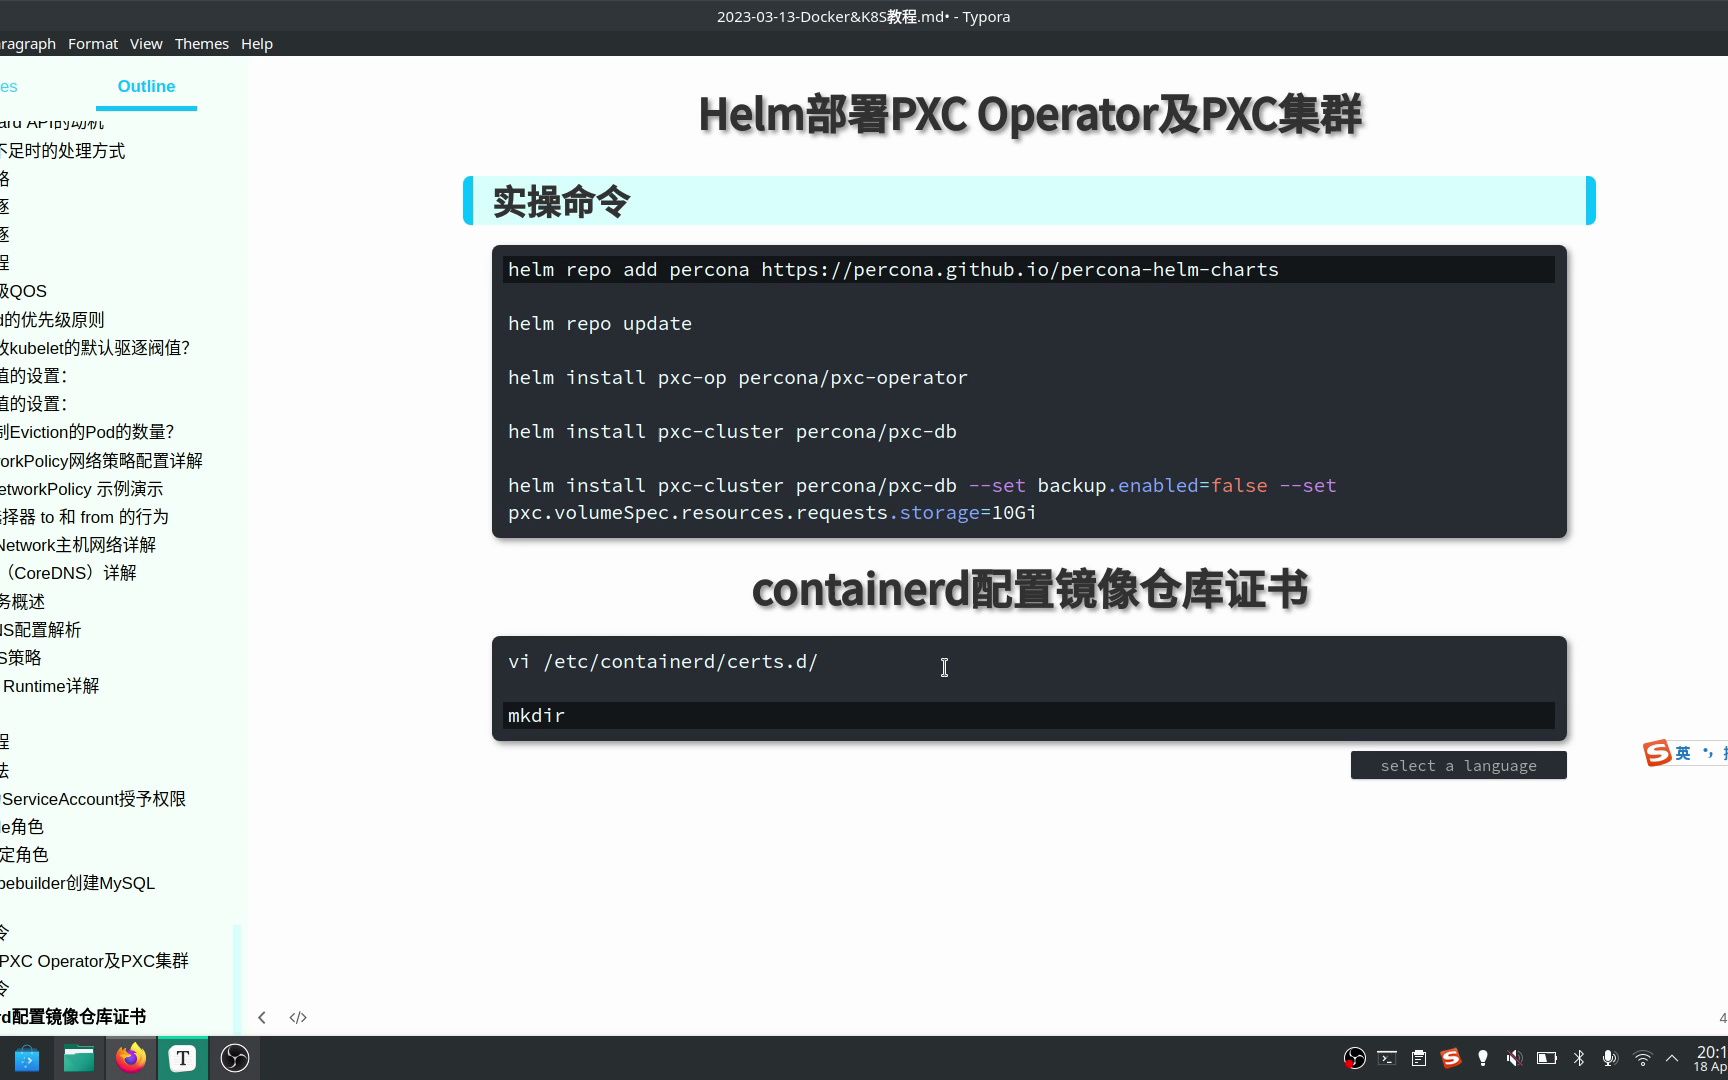The image size is (1728, 1080).
Task: Open Firefox from the taskbar
Action: pos(131,1057)
